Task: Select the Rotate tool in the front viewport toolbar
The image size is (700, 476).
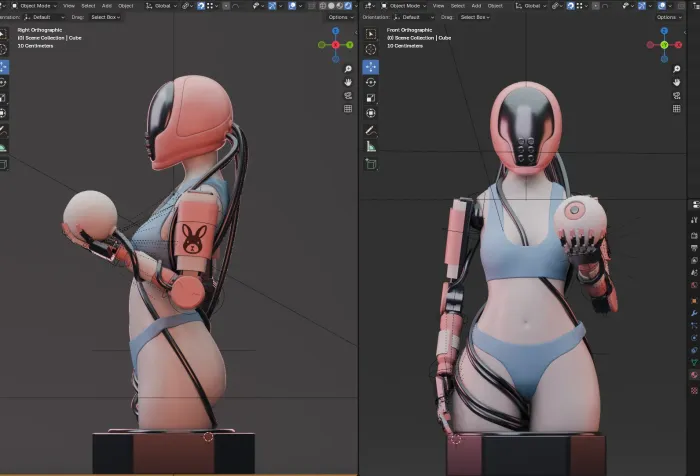Action: [370, 82]
